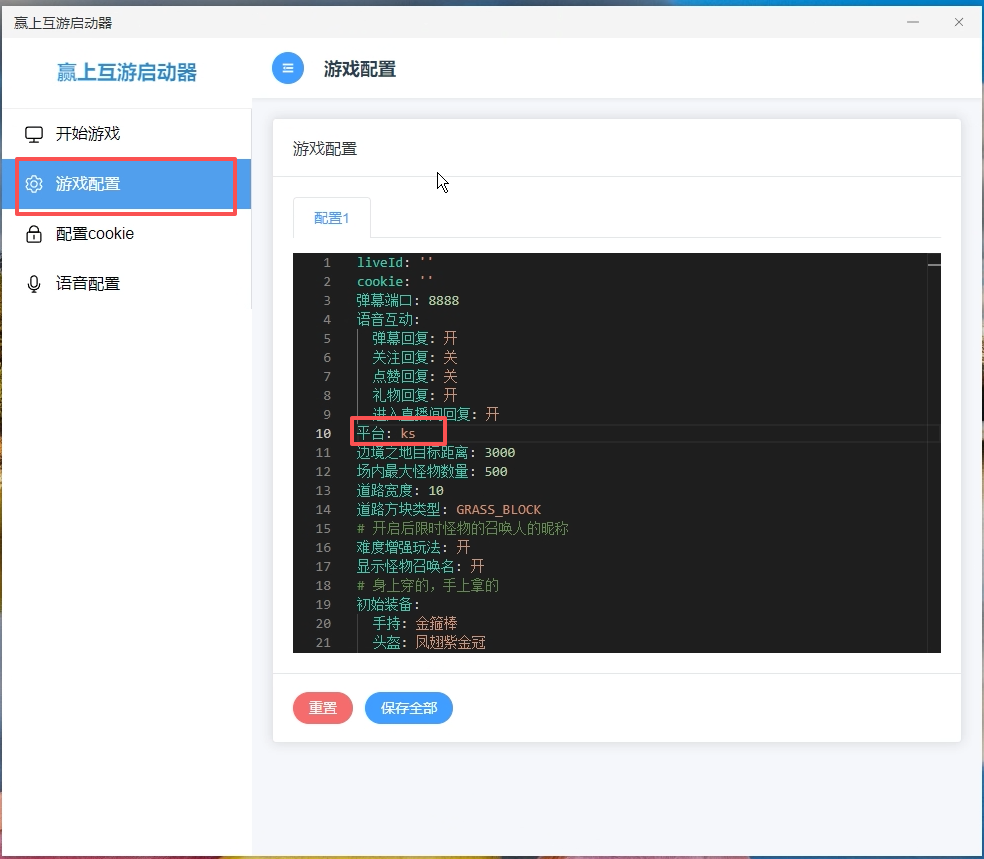Screen dimensions: 984x859
Task: Toggle sidebar with blue hamburger menu button
Action: point(288,68)
